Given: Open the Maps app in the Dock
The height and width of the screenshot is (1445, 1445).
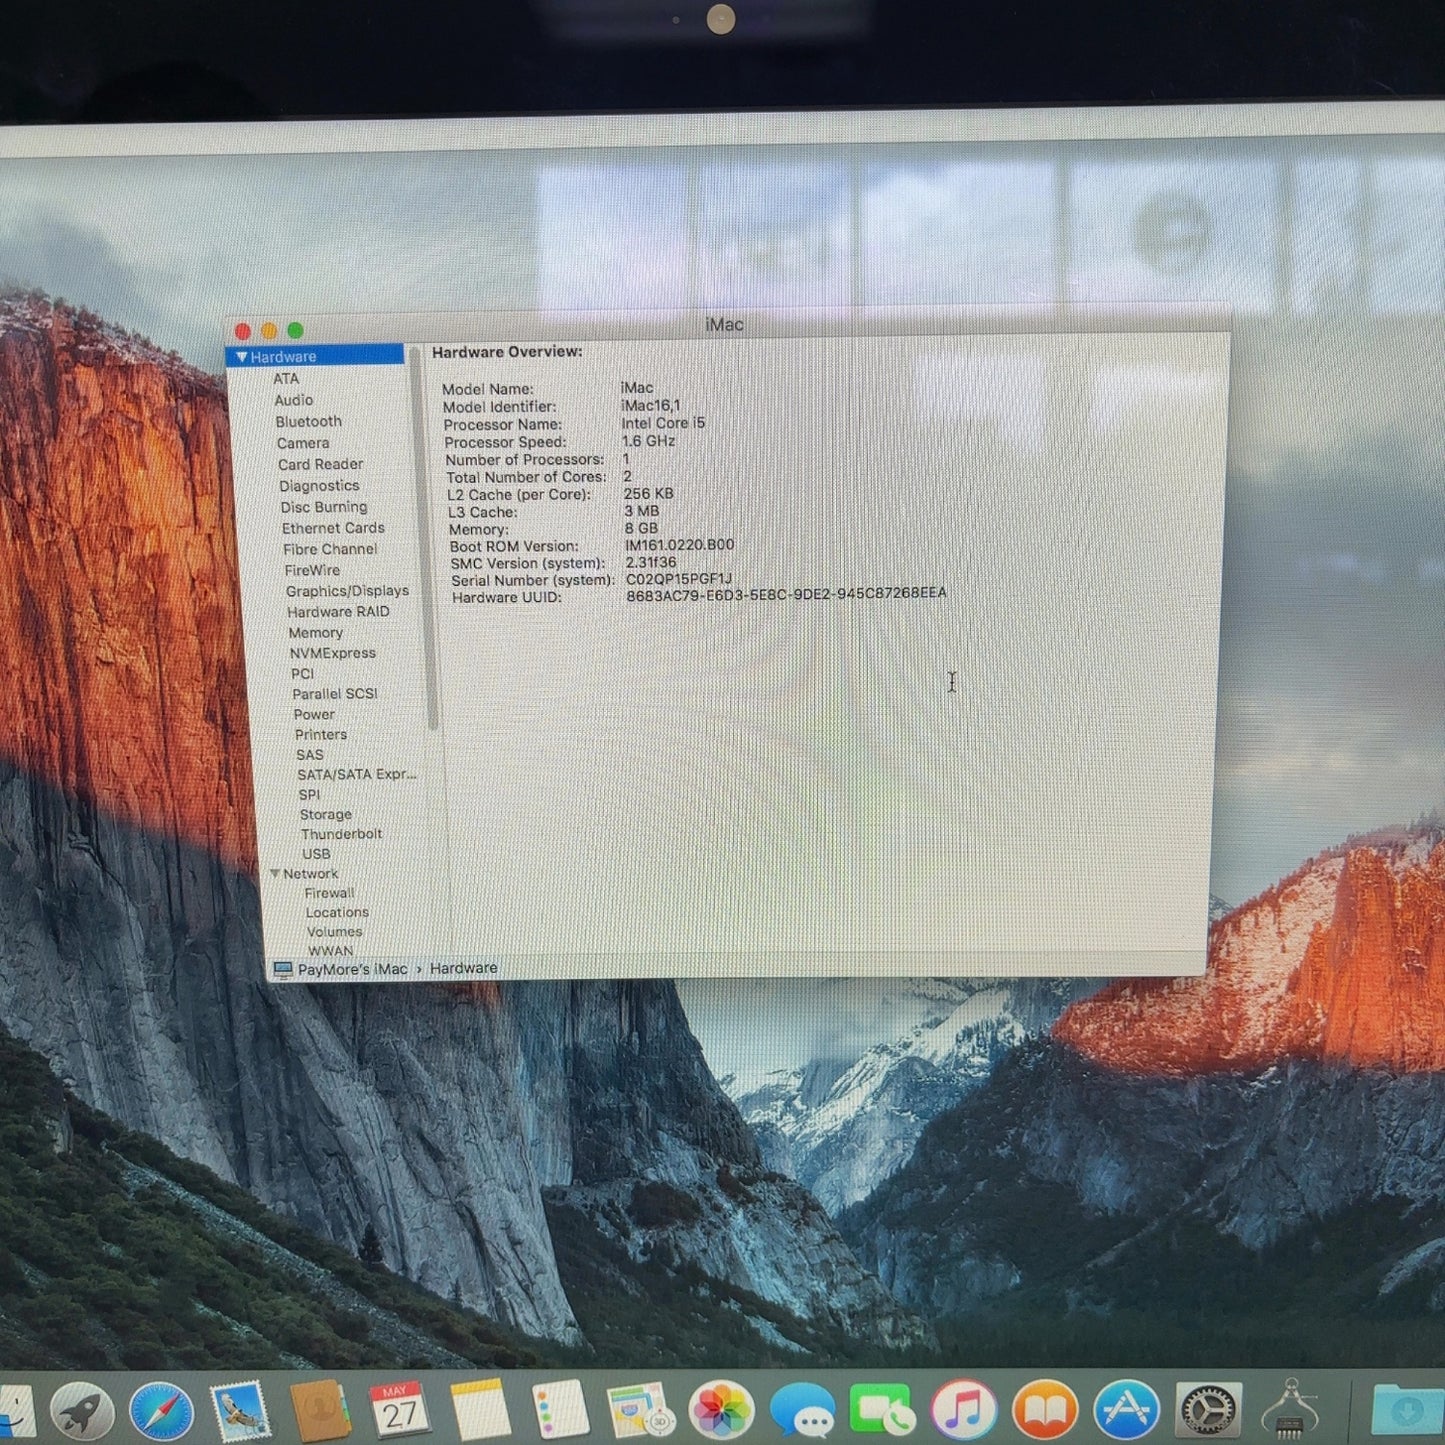Looking at the screenshot, I should (640, 1411).
